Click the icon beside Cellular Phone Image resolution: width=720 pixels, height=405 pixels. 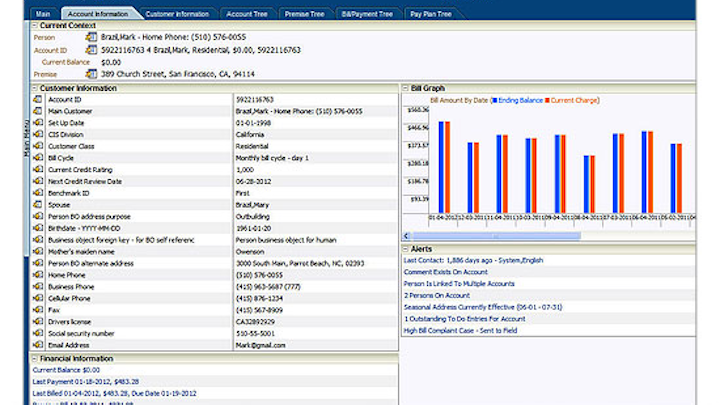(38, 298)
